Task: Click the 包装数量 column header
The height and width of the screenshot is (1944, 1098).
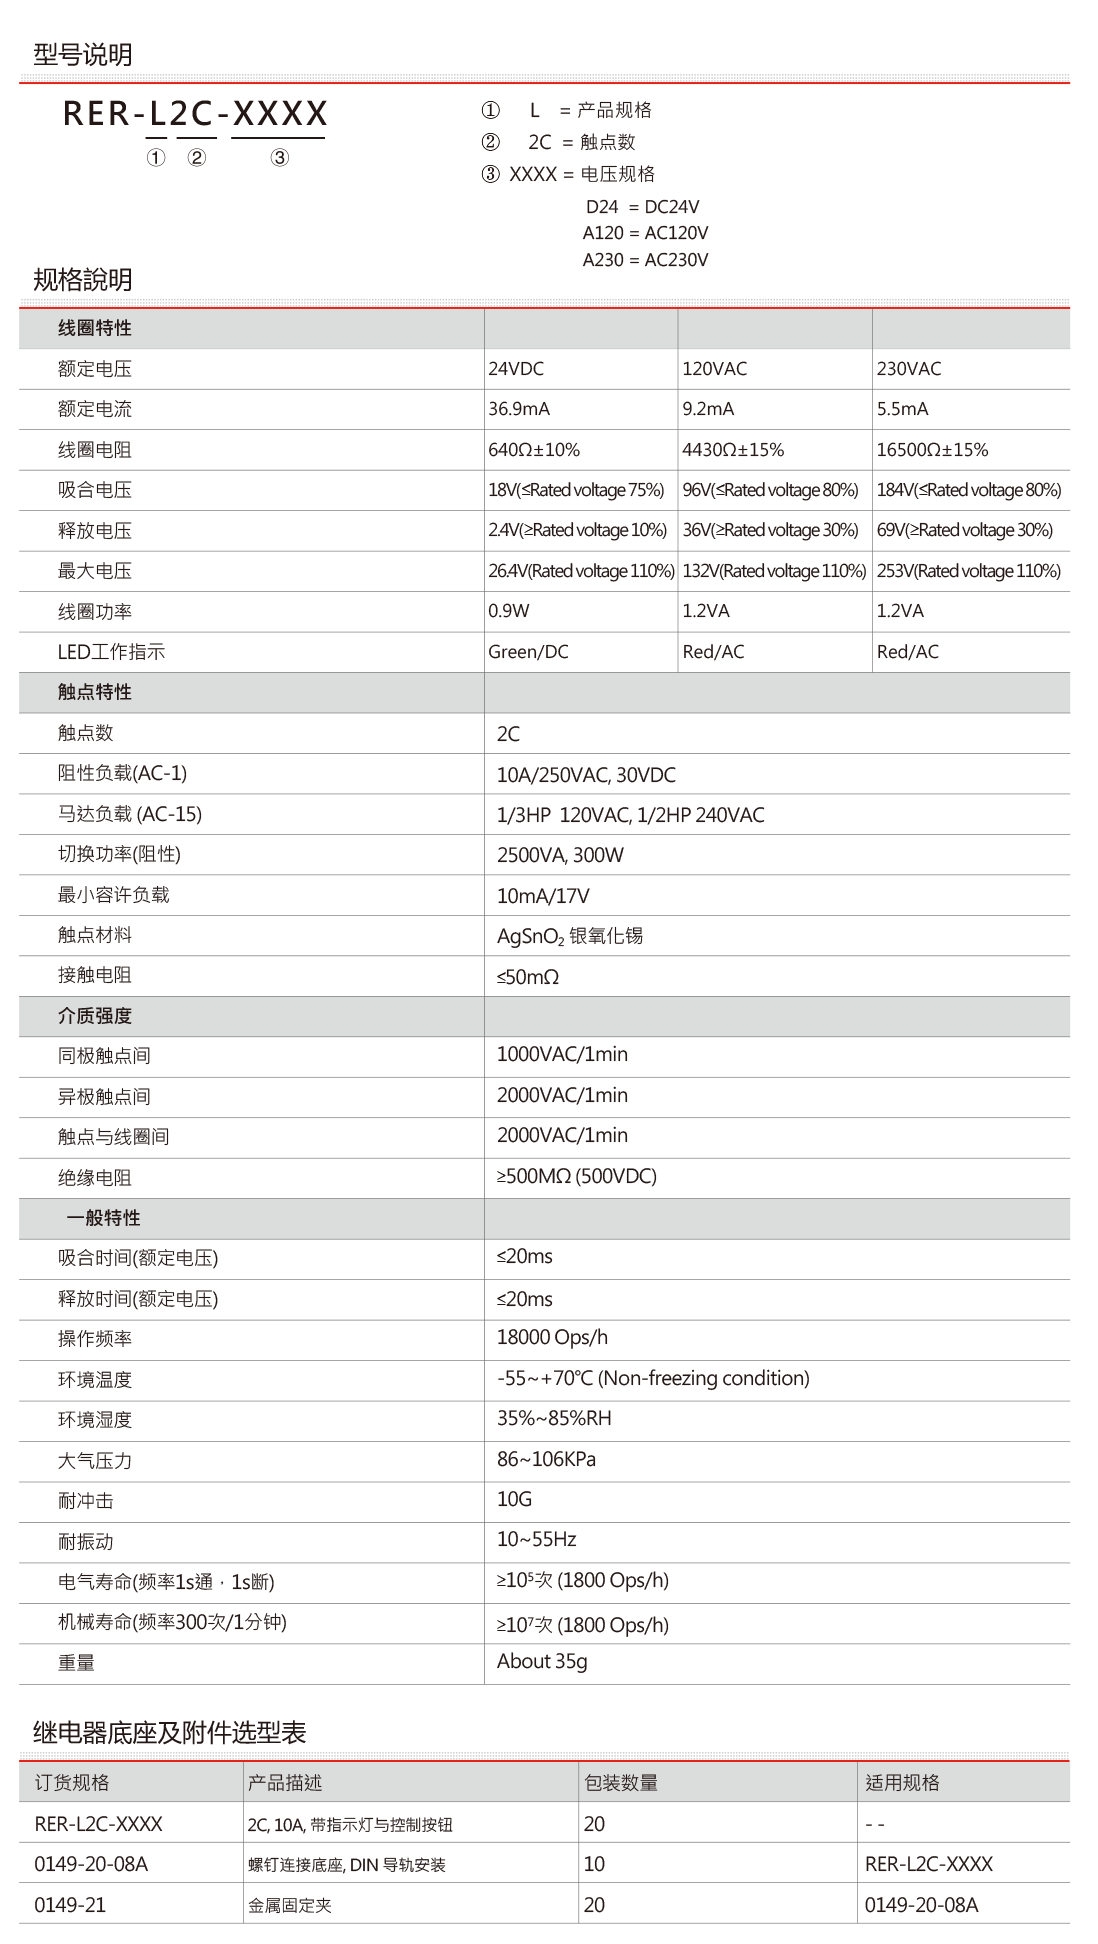Action: [x=621, y=1783]
